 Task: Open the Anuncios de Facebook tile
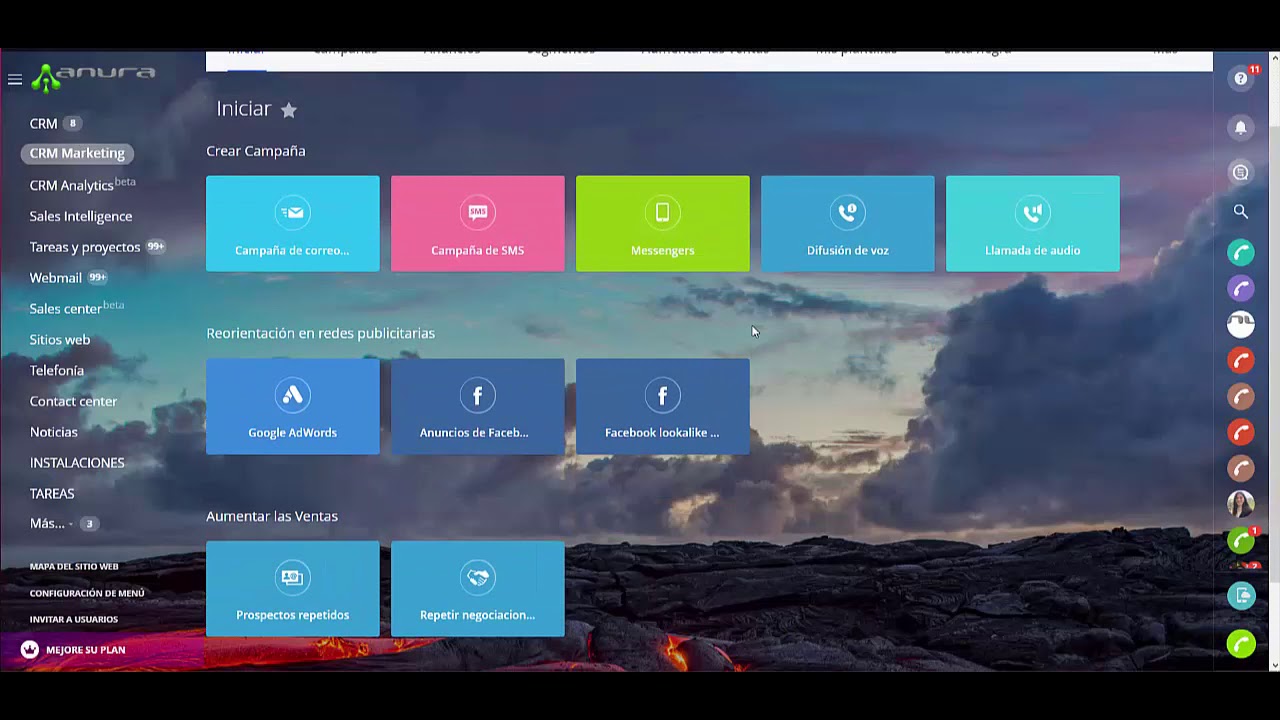click(478, 407)
